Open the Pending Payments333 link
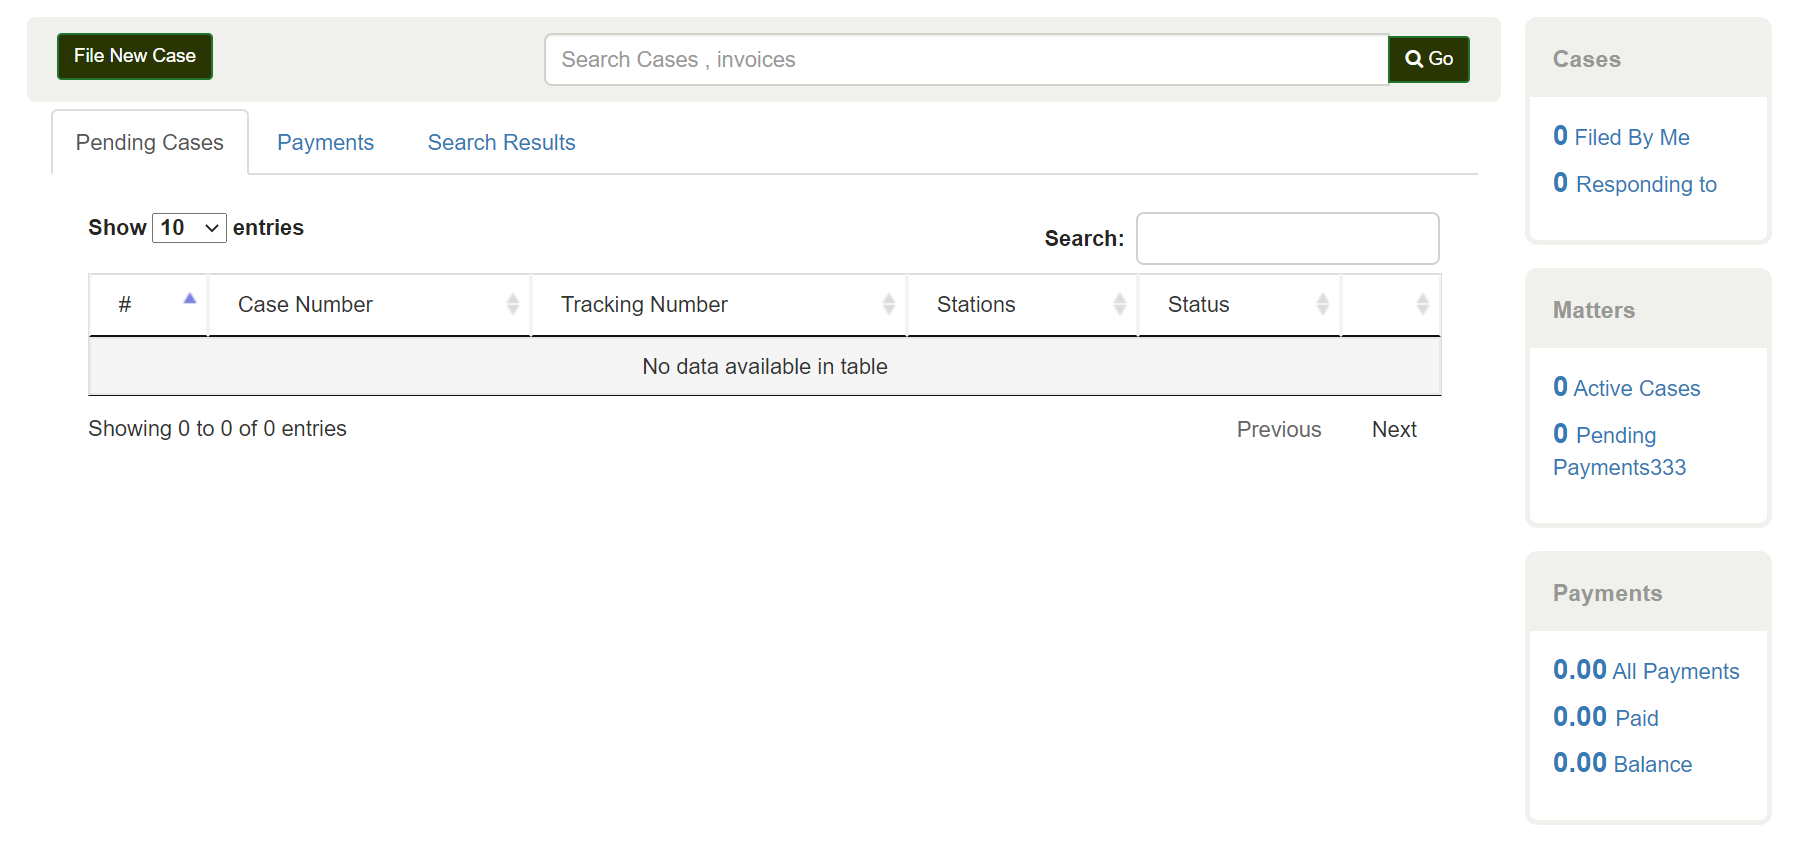 (x=1619, y=450)
